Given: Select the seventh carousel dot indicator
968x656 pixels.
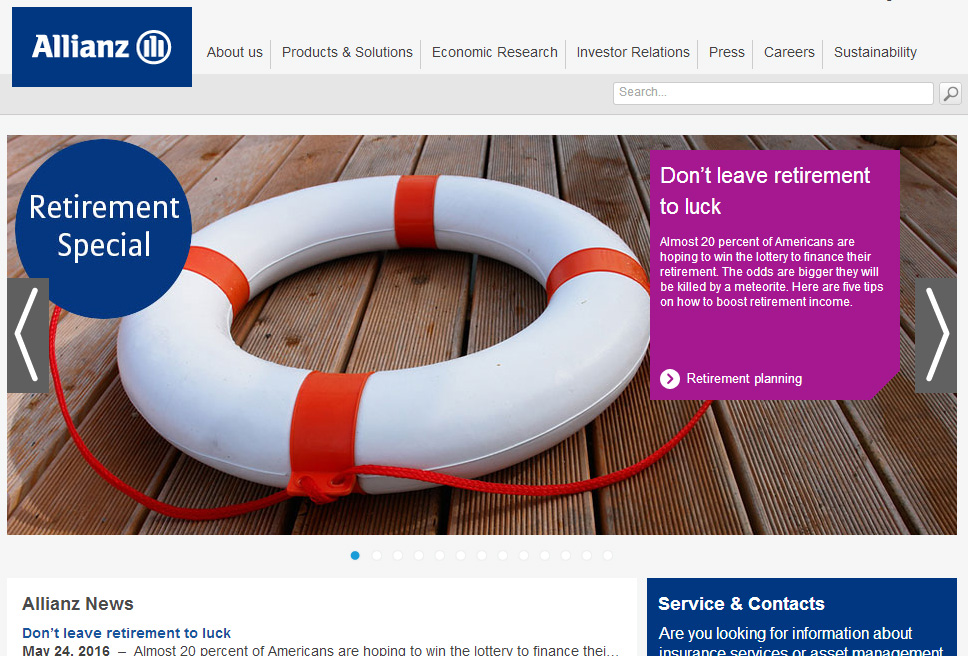Looking at the screenshot, I should coord(482,555).
